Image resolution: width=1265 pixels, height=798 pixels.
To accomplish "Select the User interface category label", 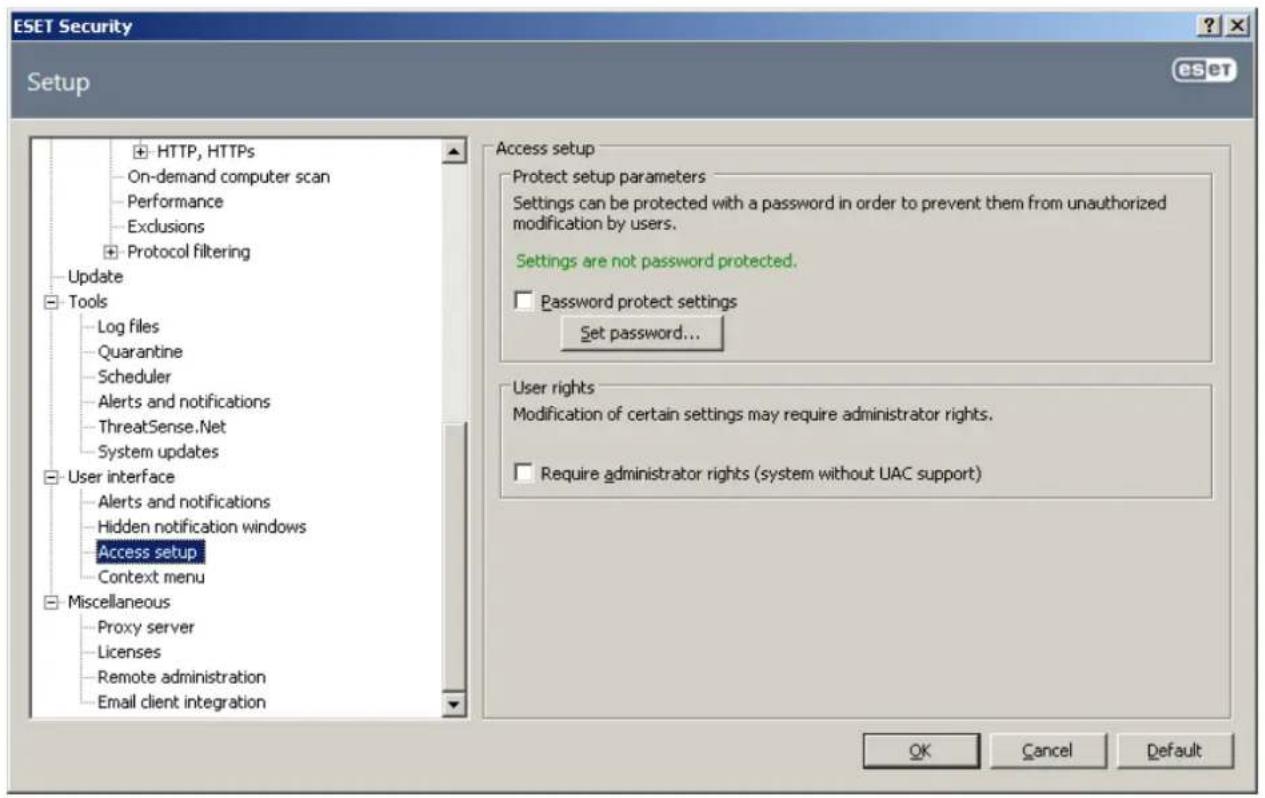I will [120, 476].
